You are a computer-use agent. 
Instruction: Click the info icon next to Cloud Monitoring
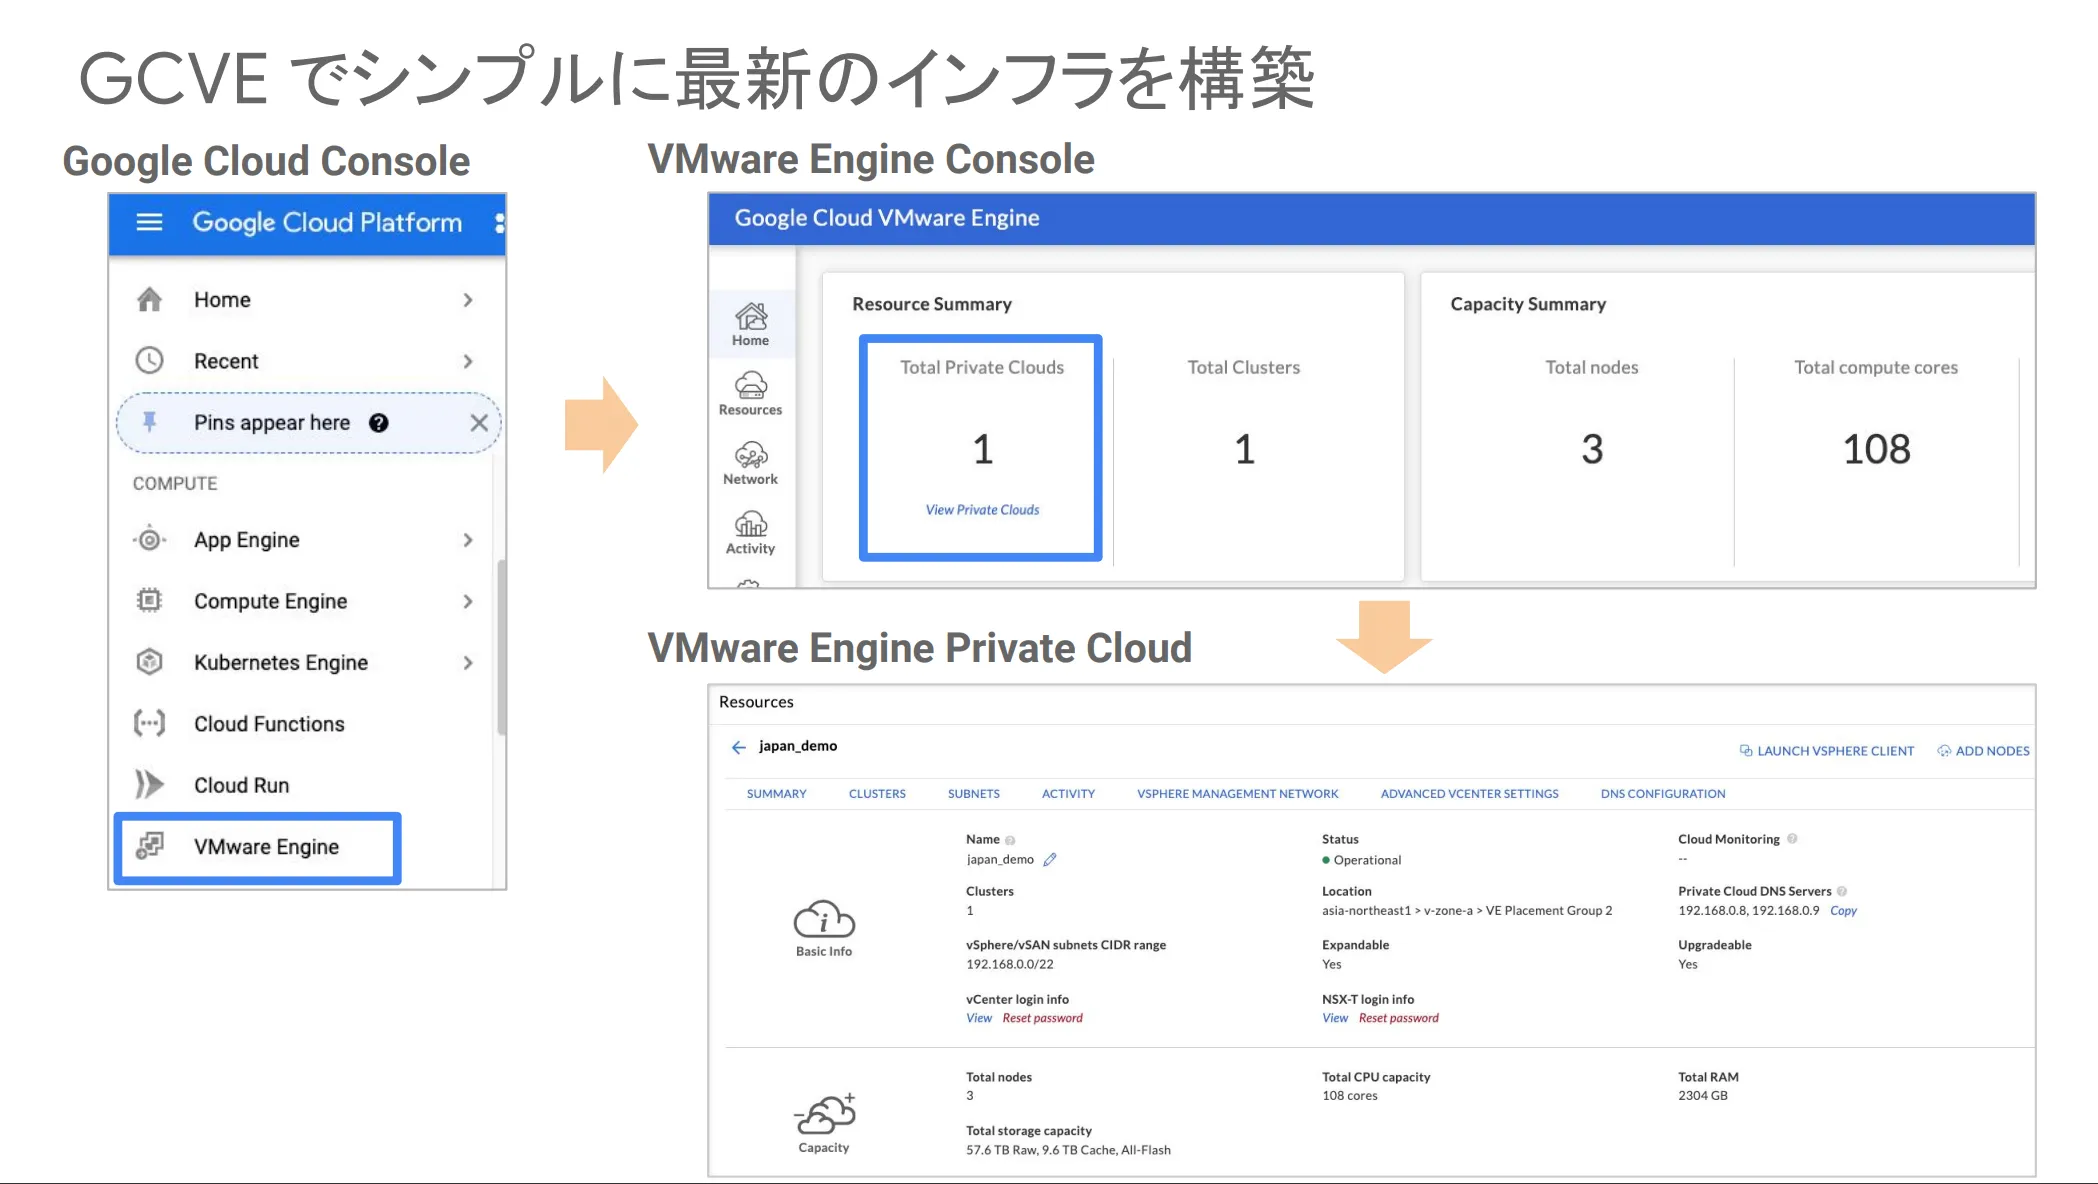click(1792, 839)
